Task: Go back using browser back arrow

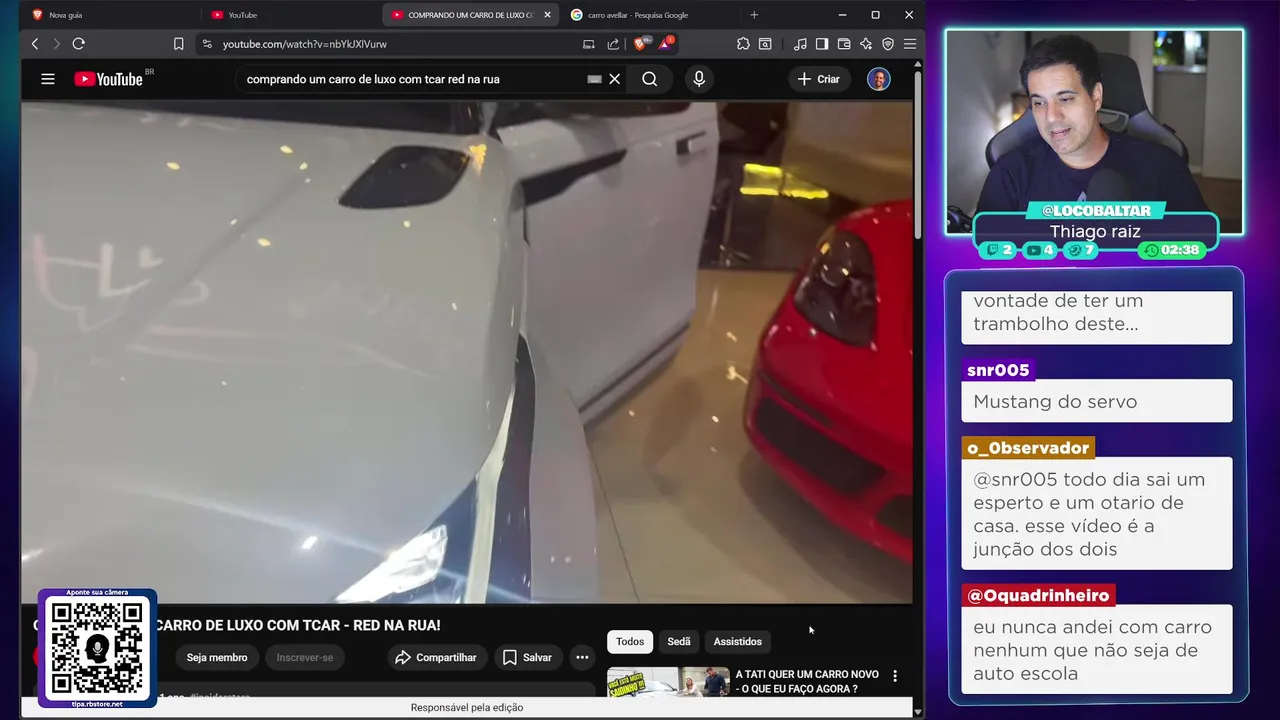Action: click(35, 44)
